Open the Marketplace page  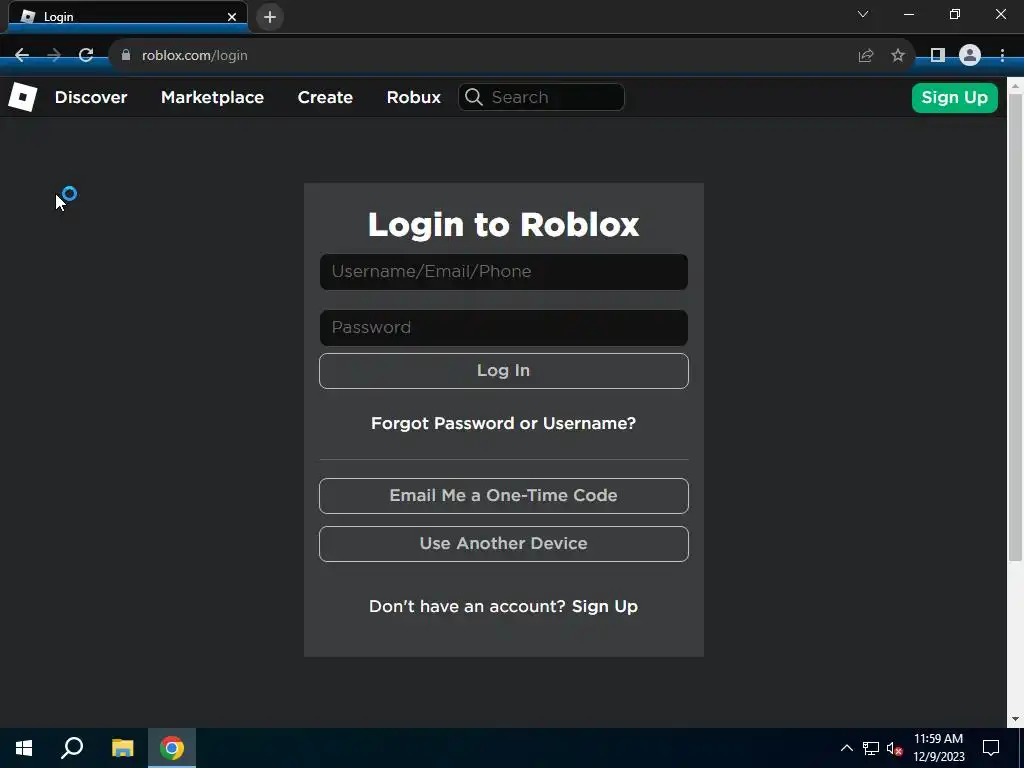point(212,97)
